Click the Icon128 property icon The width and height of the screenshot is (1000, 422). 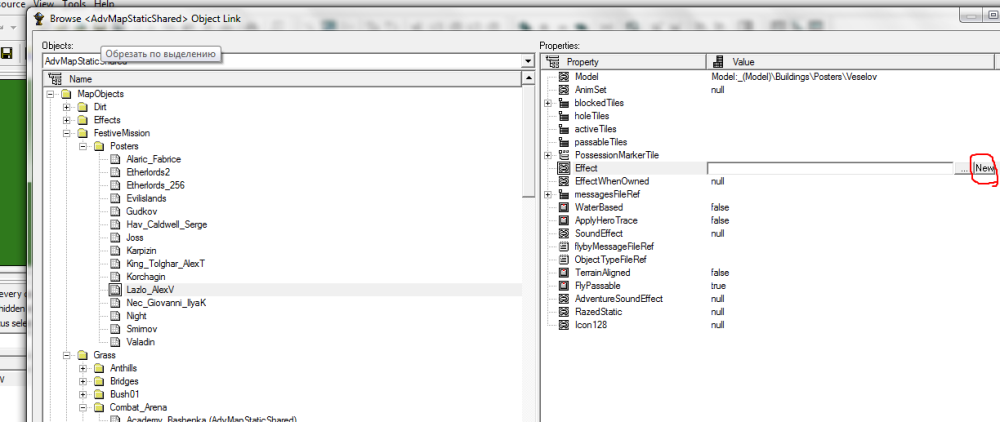click(x=563, y=324)
